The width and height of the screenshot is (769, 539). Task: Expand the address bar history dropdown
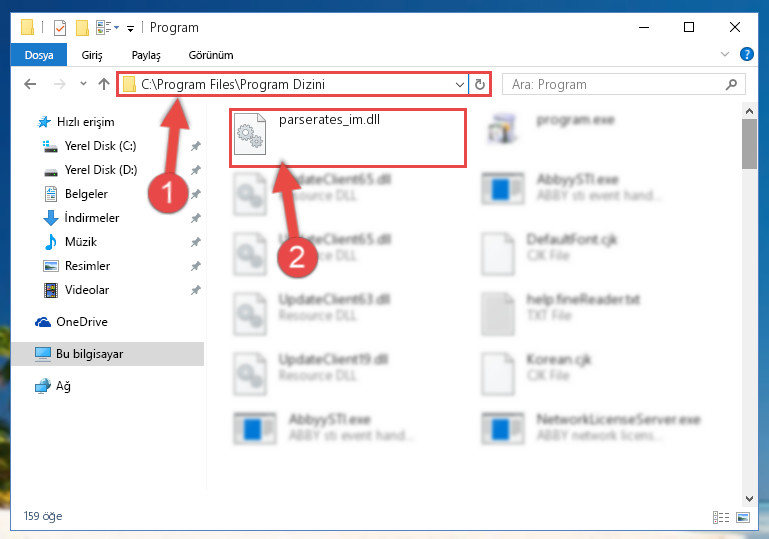[460, 84]
